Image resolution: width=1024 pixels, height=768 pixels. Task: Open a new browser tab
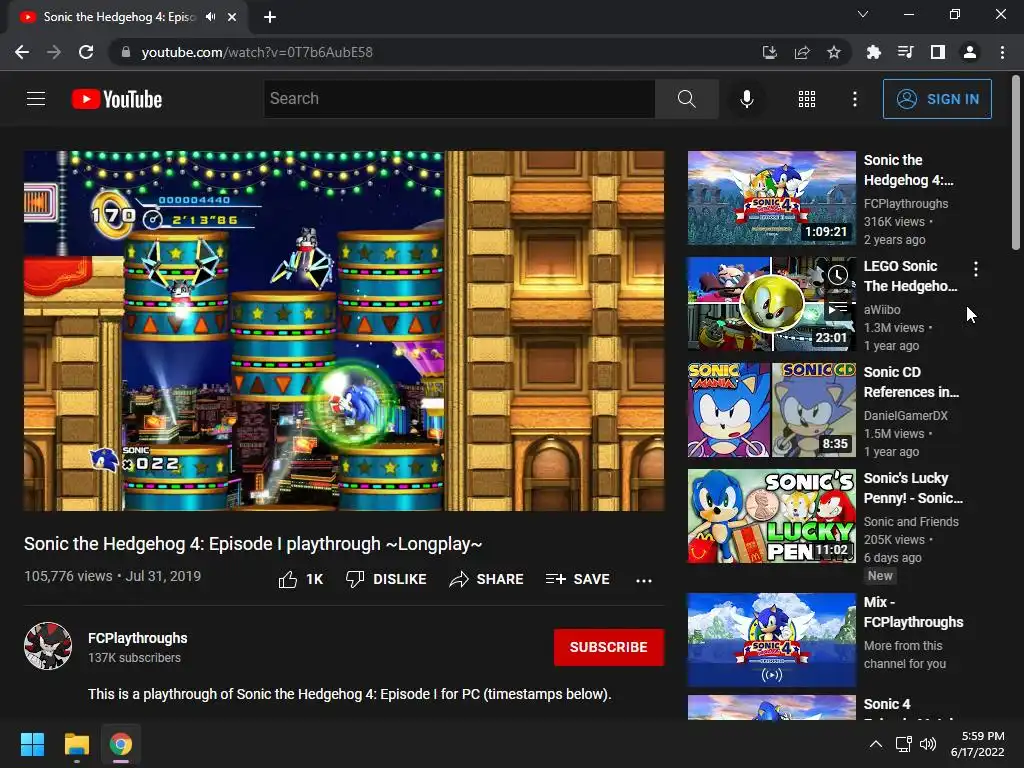(270, 17)
